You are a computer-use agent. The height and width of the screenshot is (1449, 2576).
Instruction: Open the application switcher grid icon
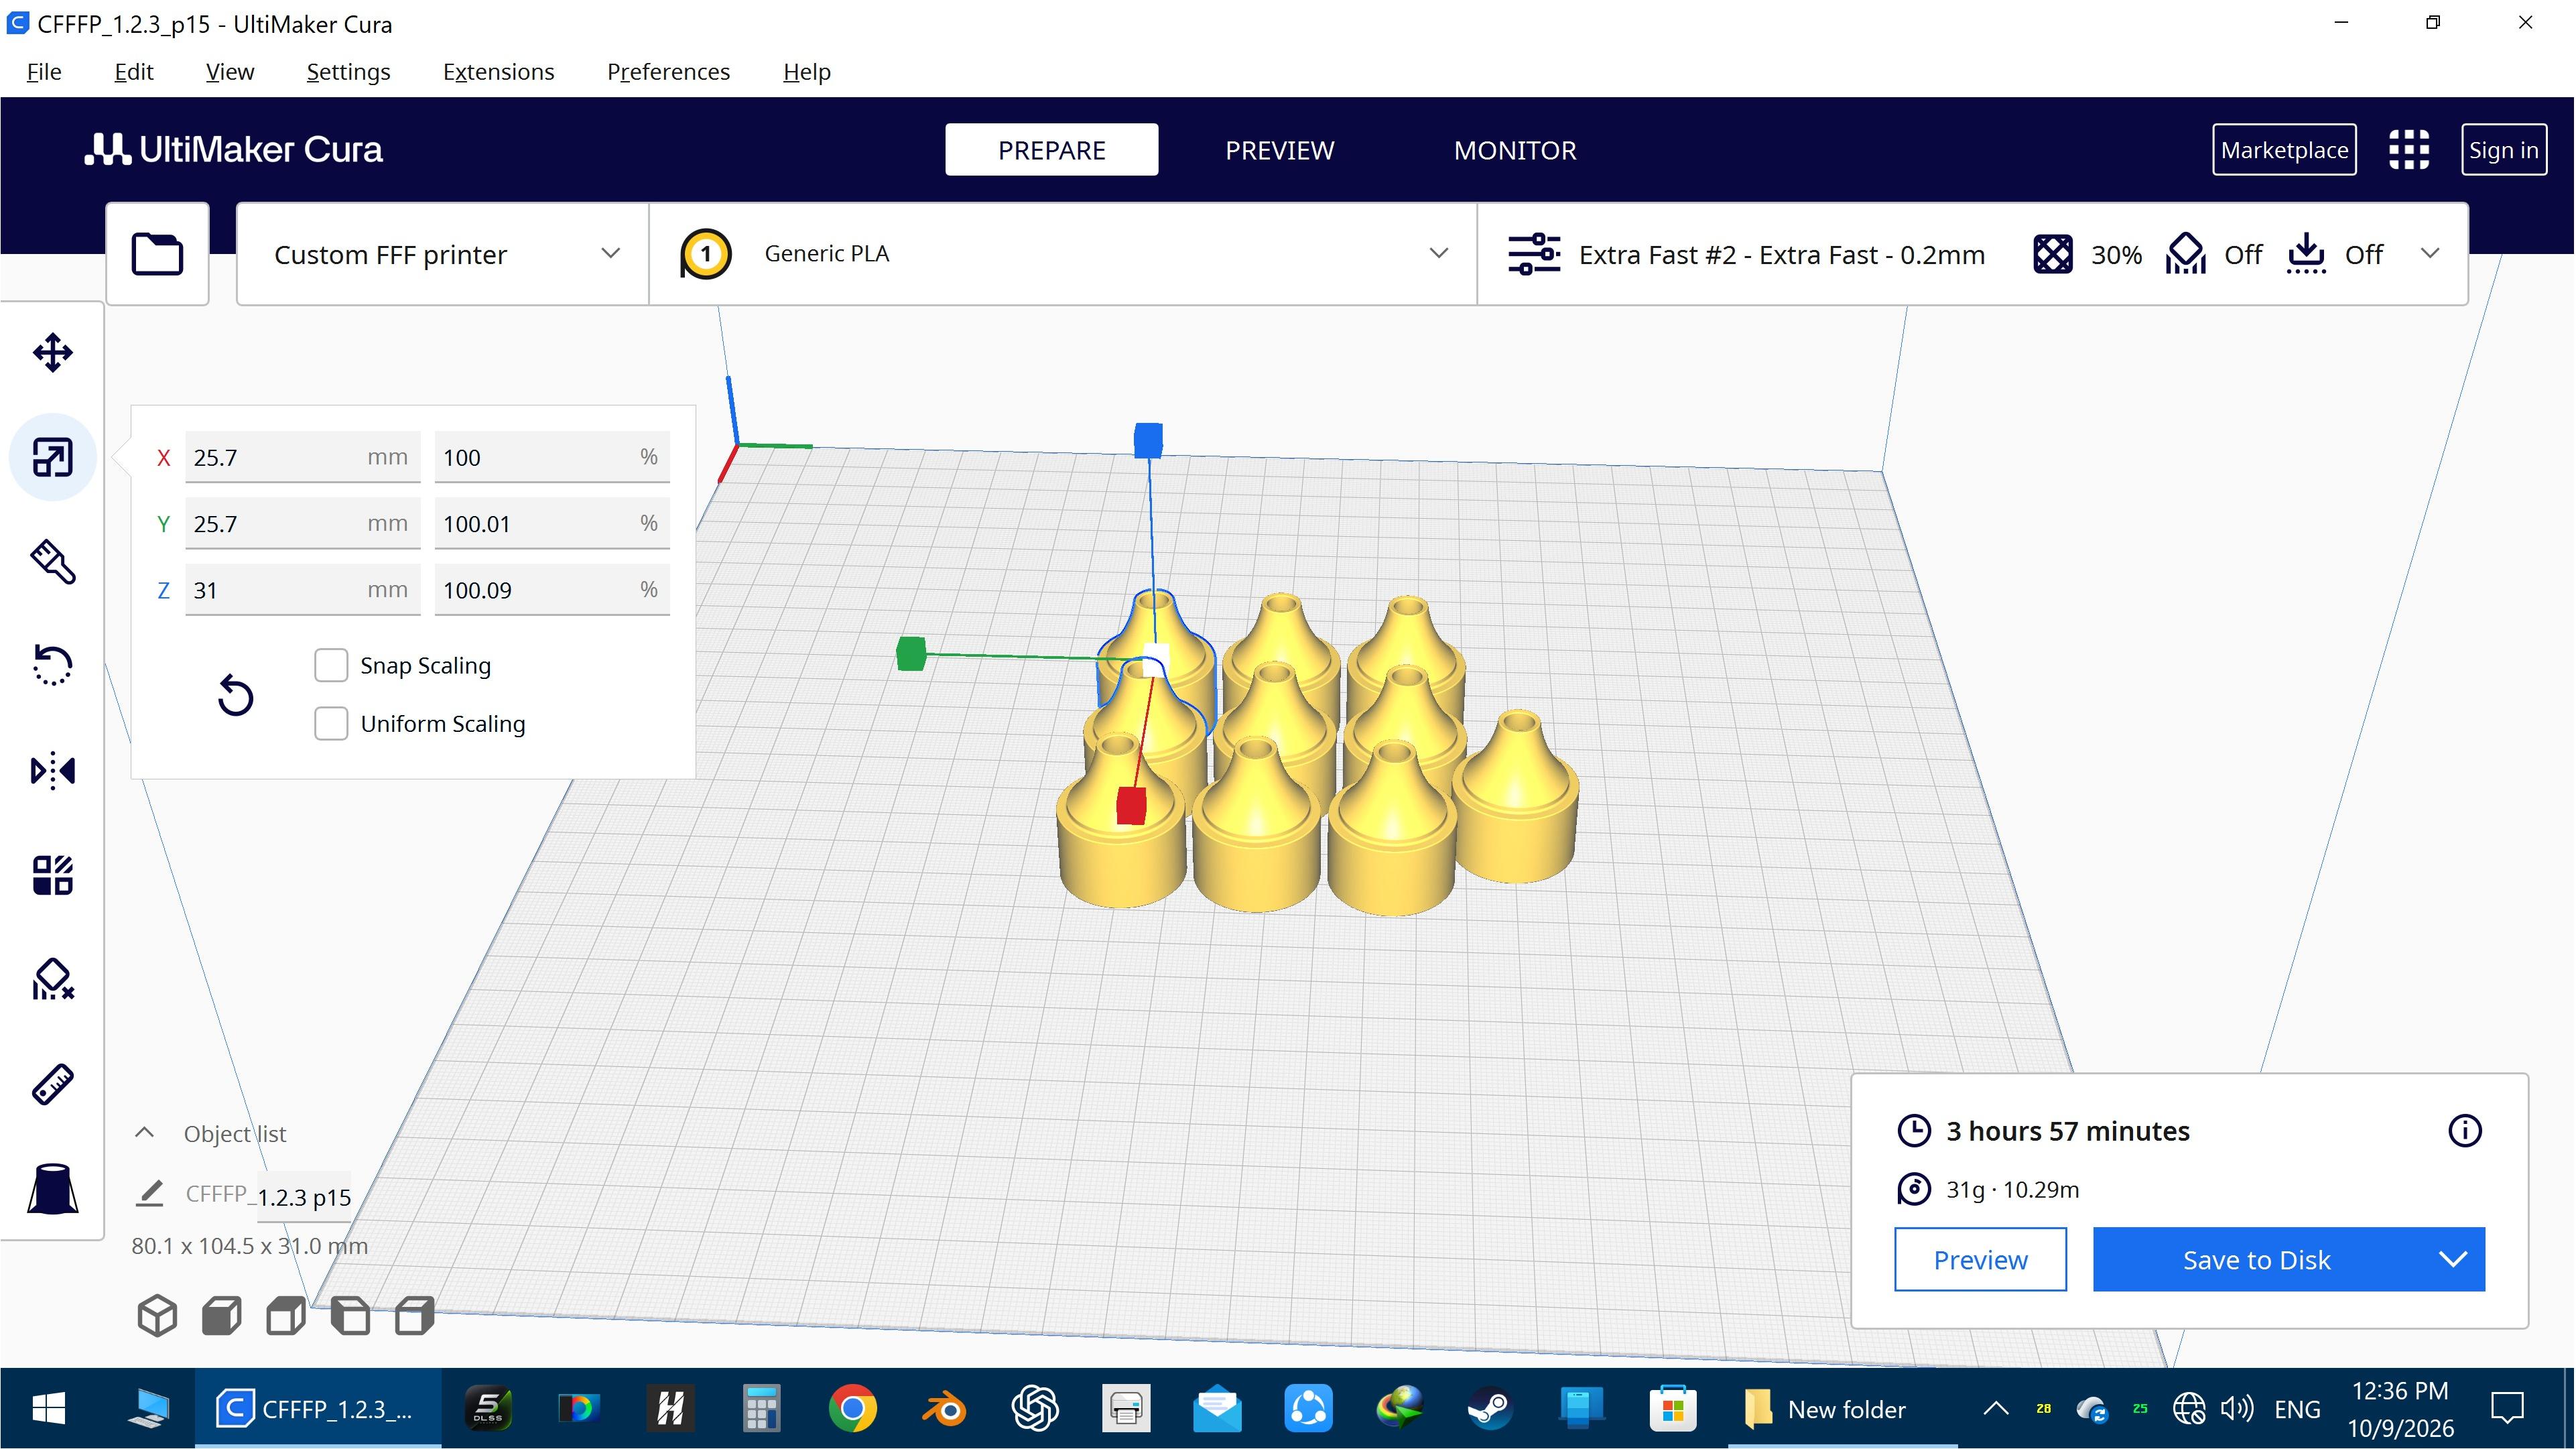click(2409, 150)
